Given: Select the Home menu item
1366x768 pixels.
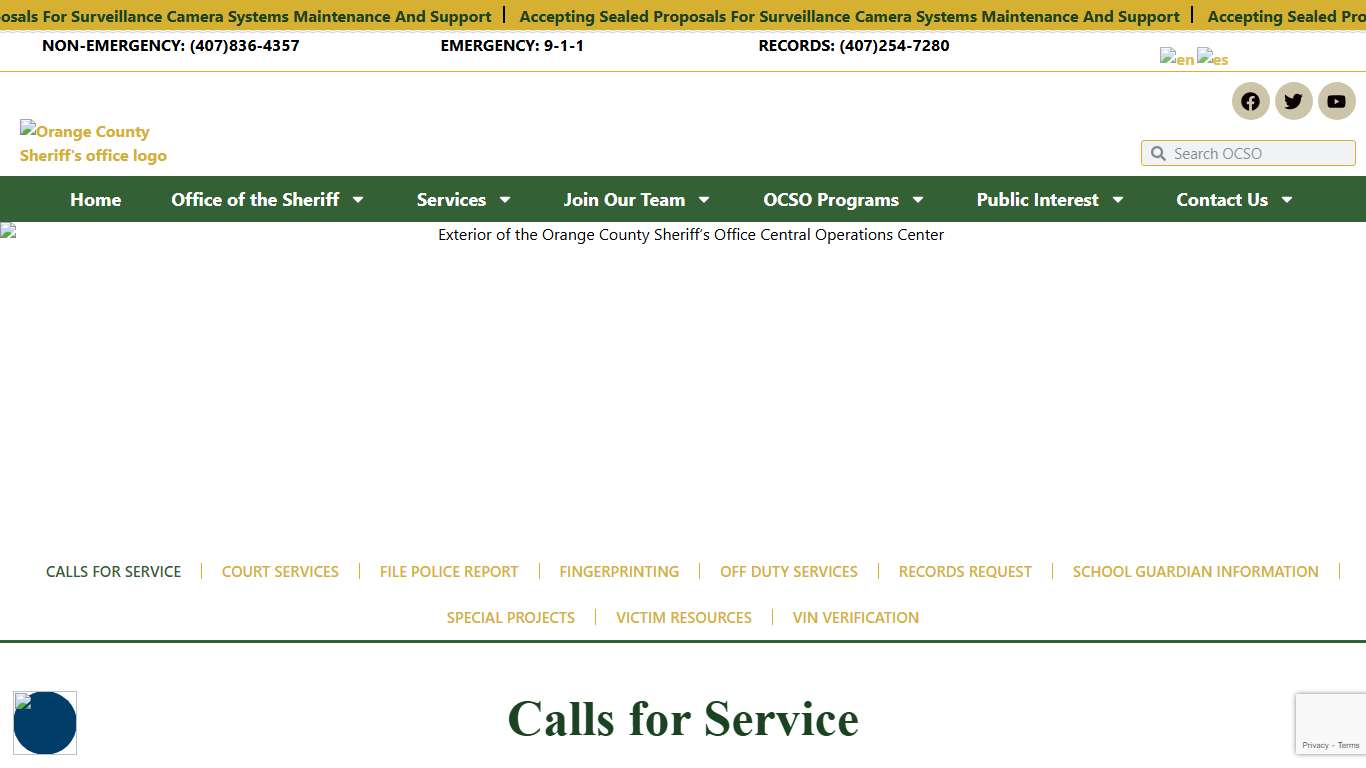Looking at the screenshot, I should 95,199.
